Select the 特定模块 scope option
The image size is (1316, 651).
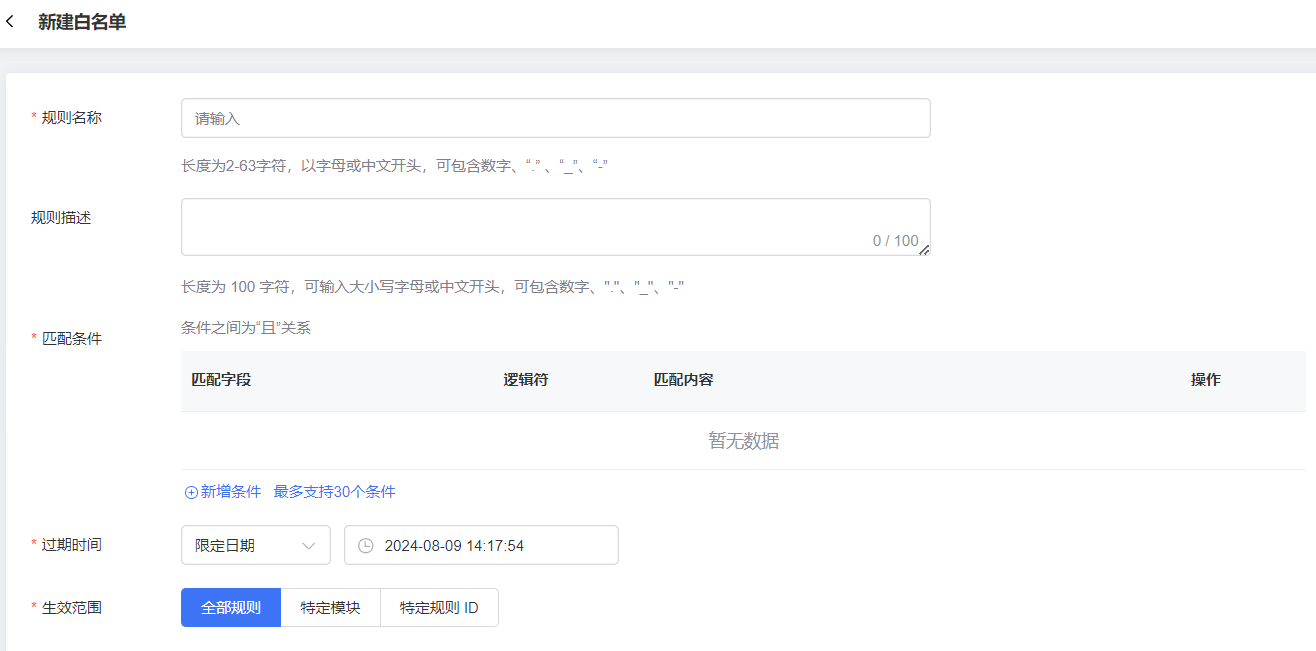point(330,608)
